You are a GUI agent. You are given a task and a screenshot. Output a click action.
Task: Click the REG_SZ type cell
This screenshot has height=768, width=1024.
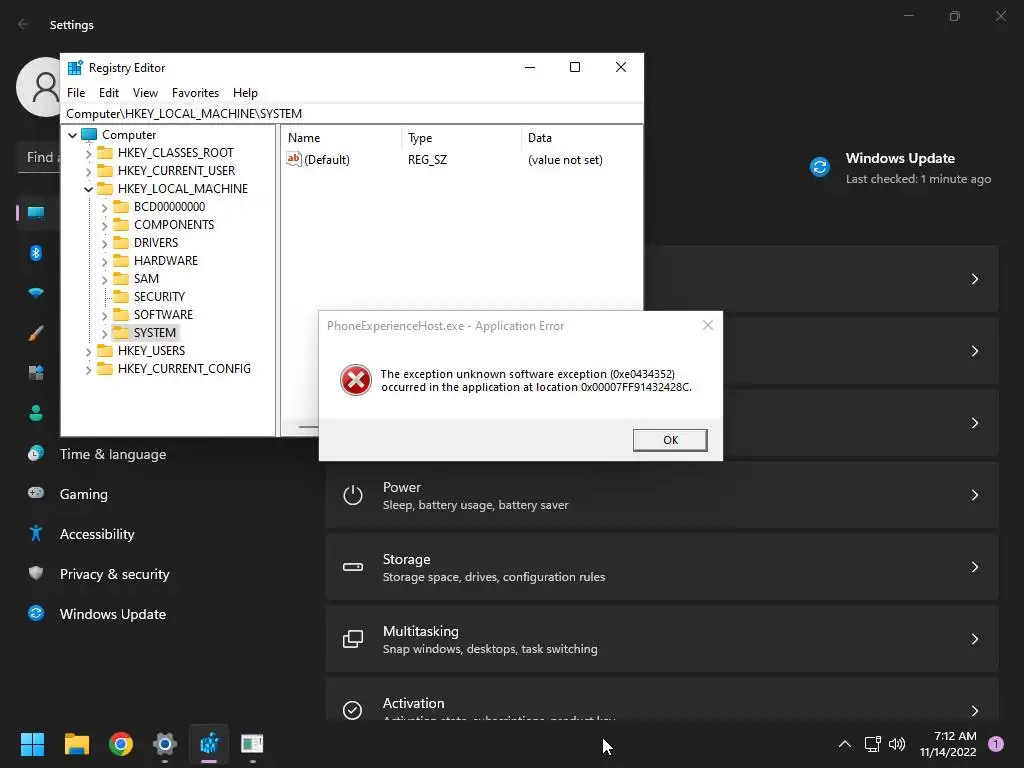point(427,159)
